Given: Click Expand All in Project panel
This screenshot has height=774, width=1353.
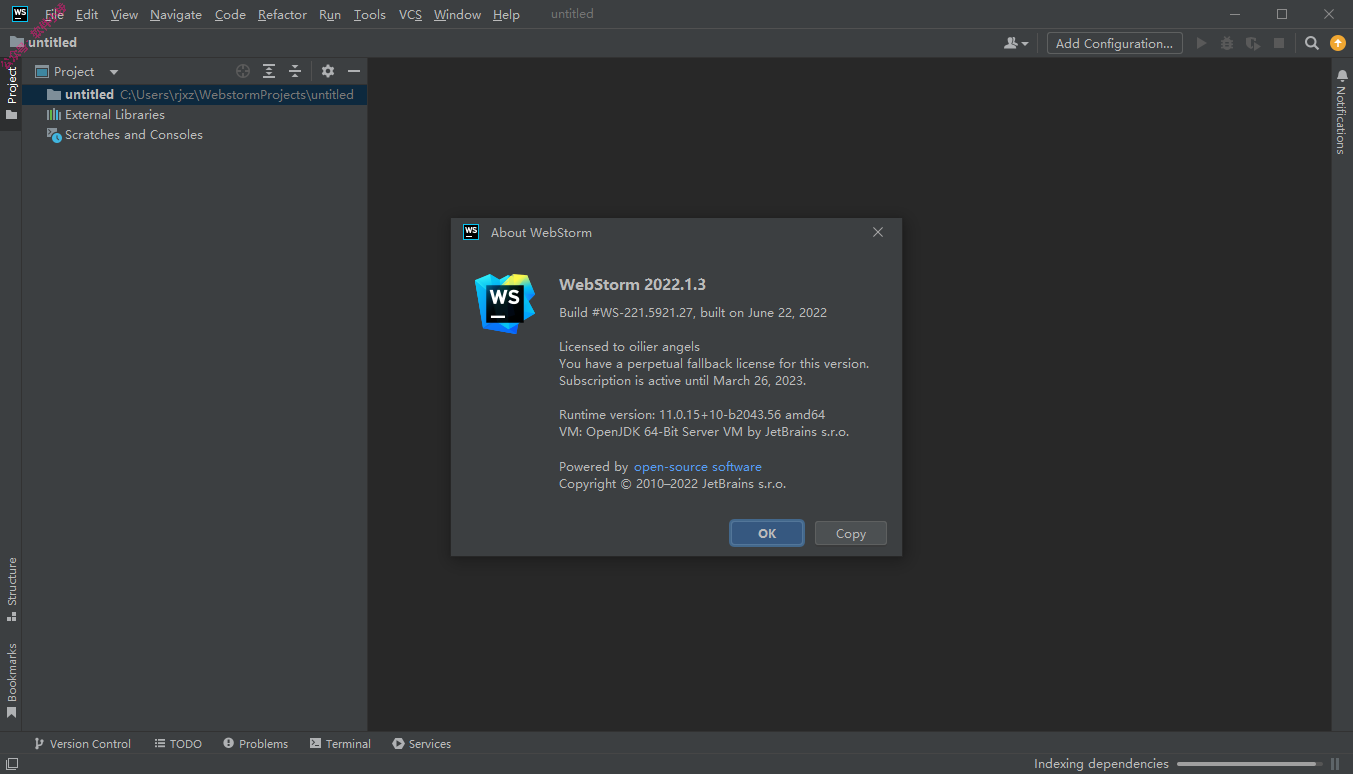Looking at the screenshot, I should 269,71.
